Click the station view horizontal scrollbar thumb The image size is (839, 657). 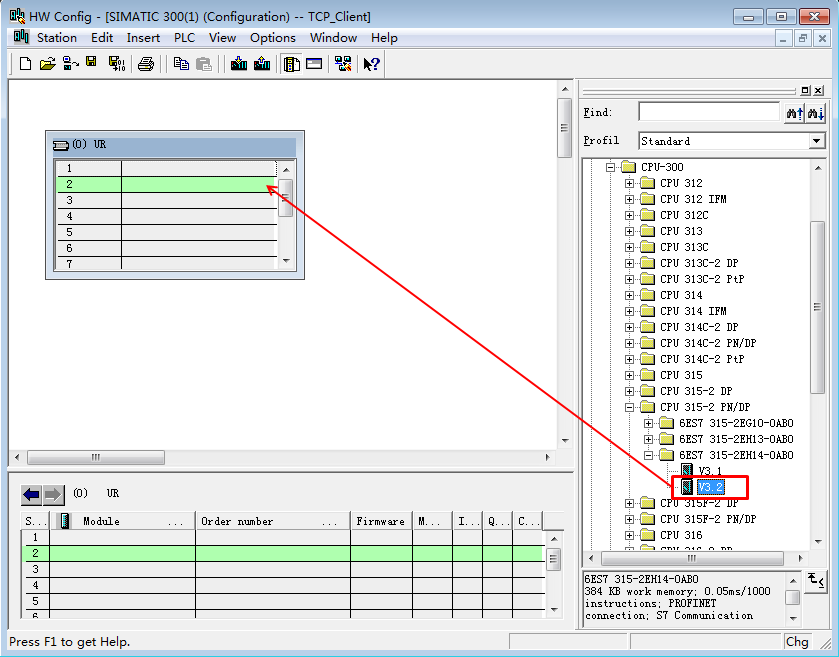[x=96, y=457]
